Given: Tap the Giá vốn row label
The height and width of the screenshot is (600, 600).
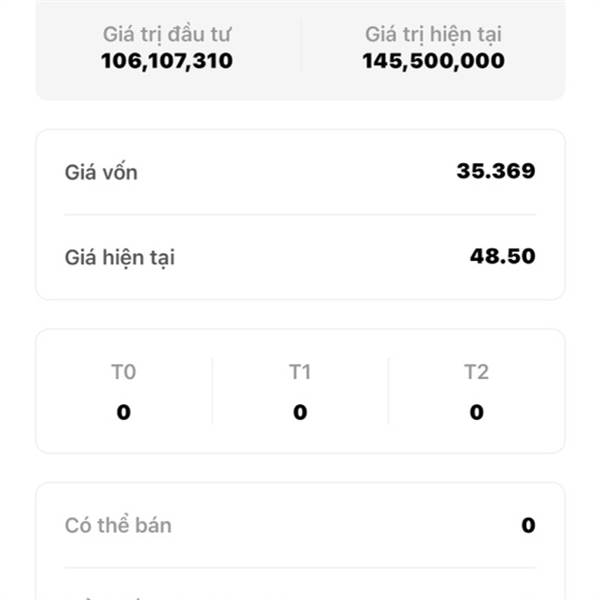Looking at the screenshot, I should (101, 172).
